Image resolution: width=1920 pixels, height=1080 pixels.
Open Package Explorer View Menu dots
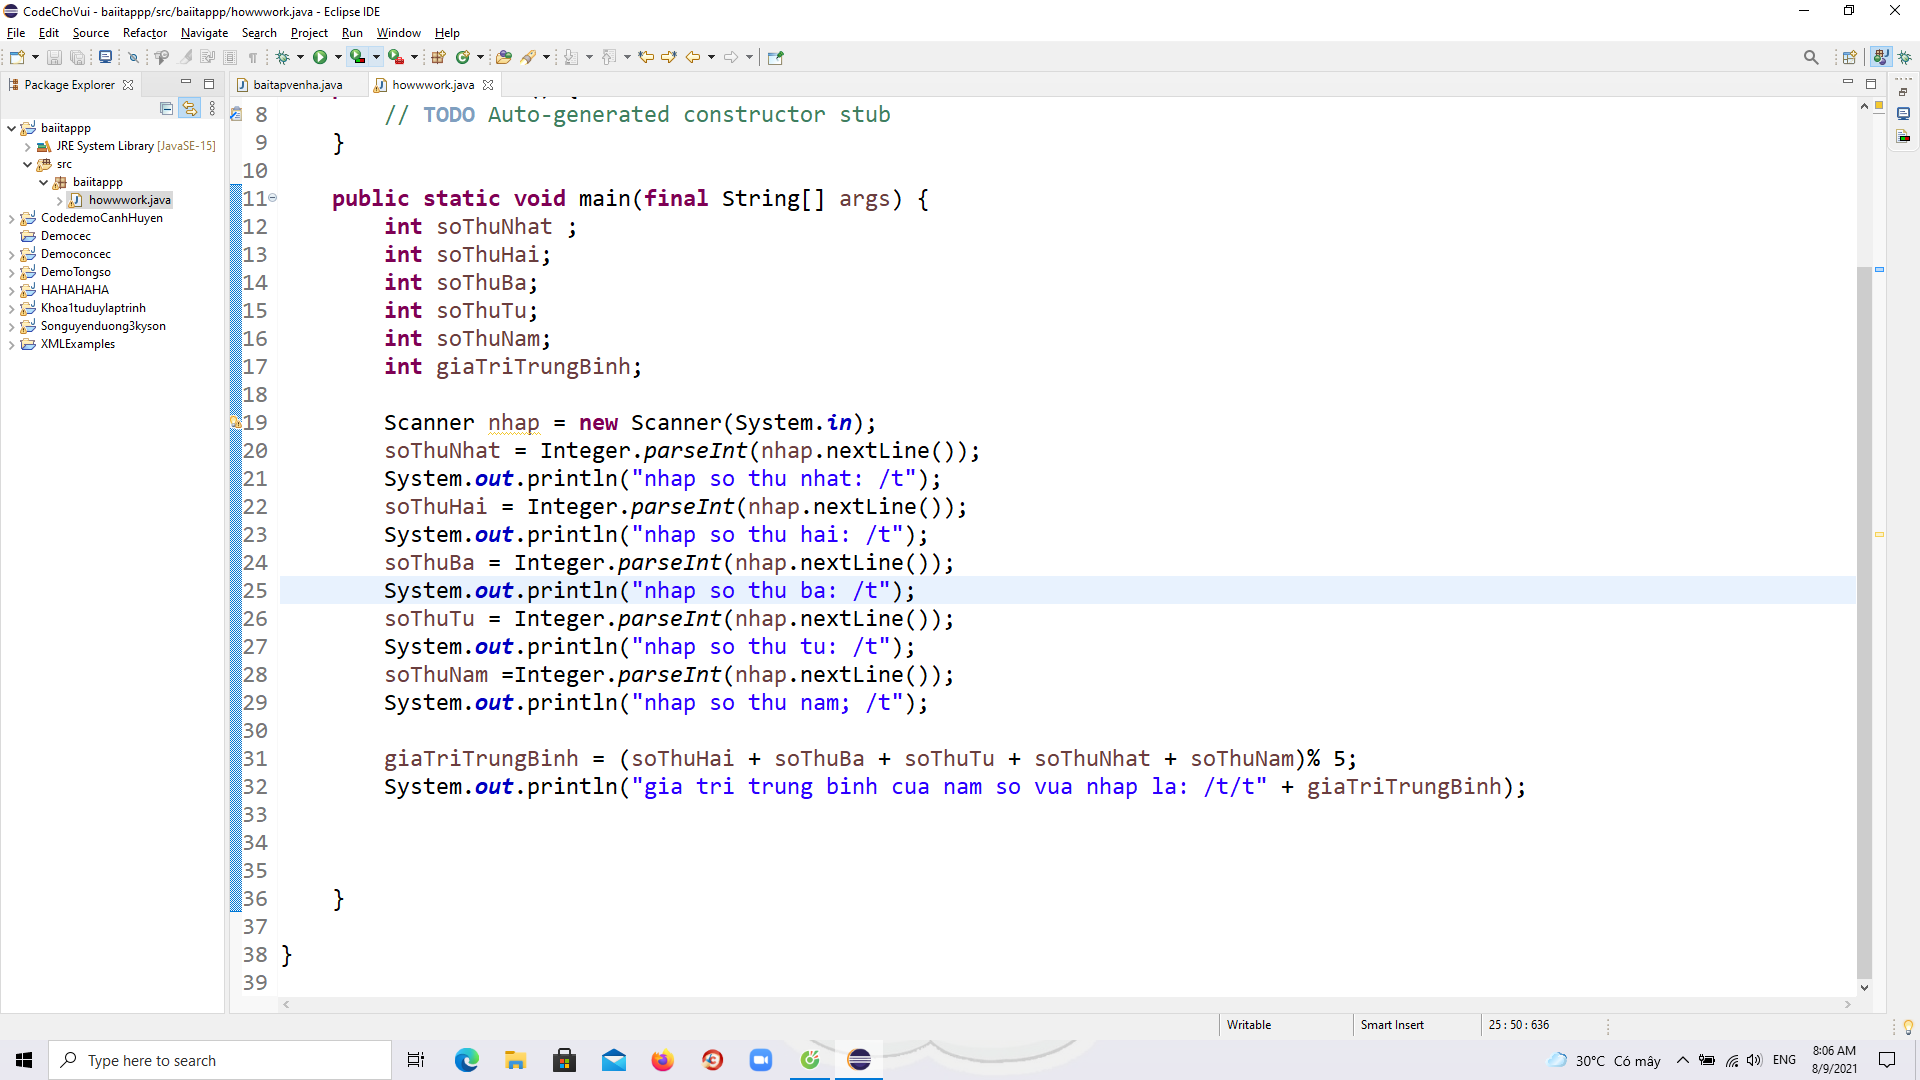(212, 108)
